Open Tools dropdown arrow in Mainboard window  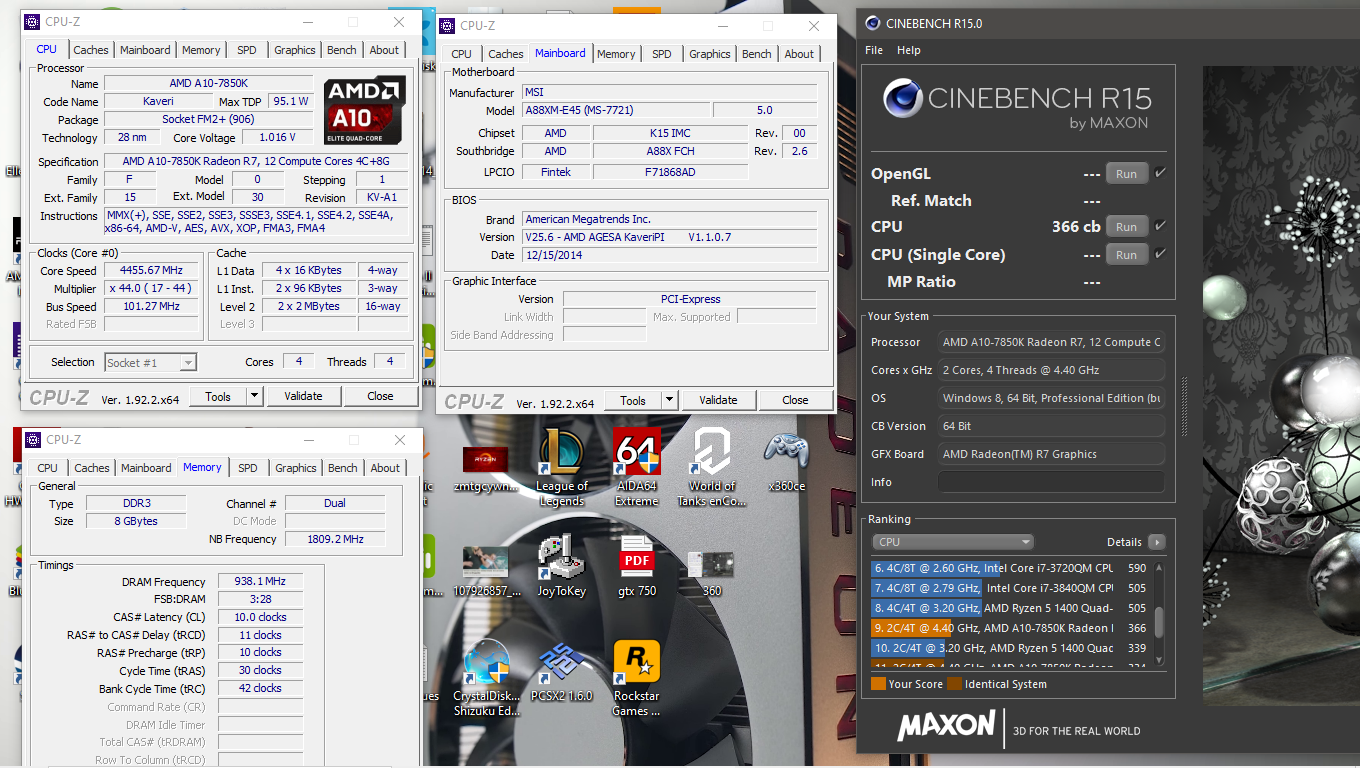(x=669, y=400)
